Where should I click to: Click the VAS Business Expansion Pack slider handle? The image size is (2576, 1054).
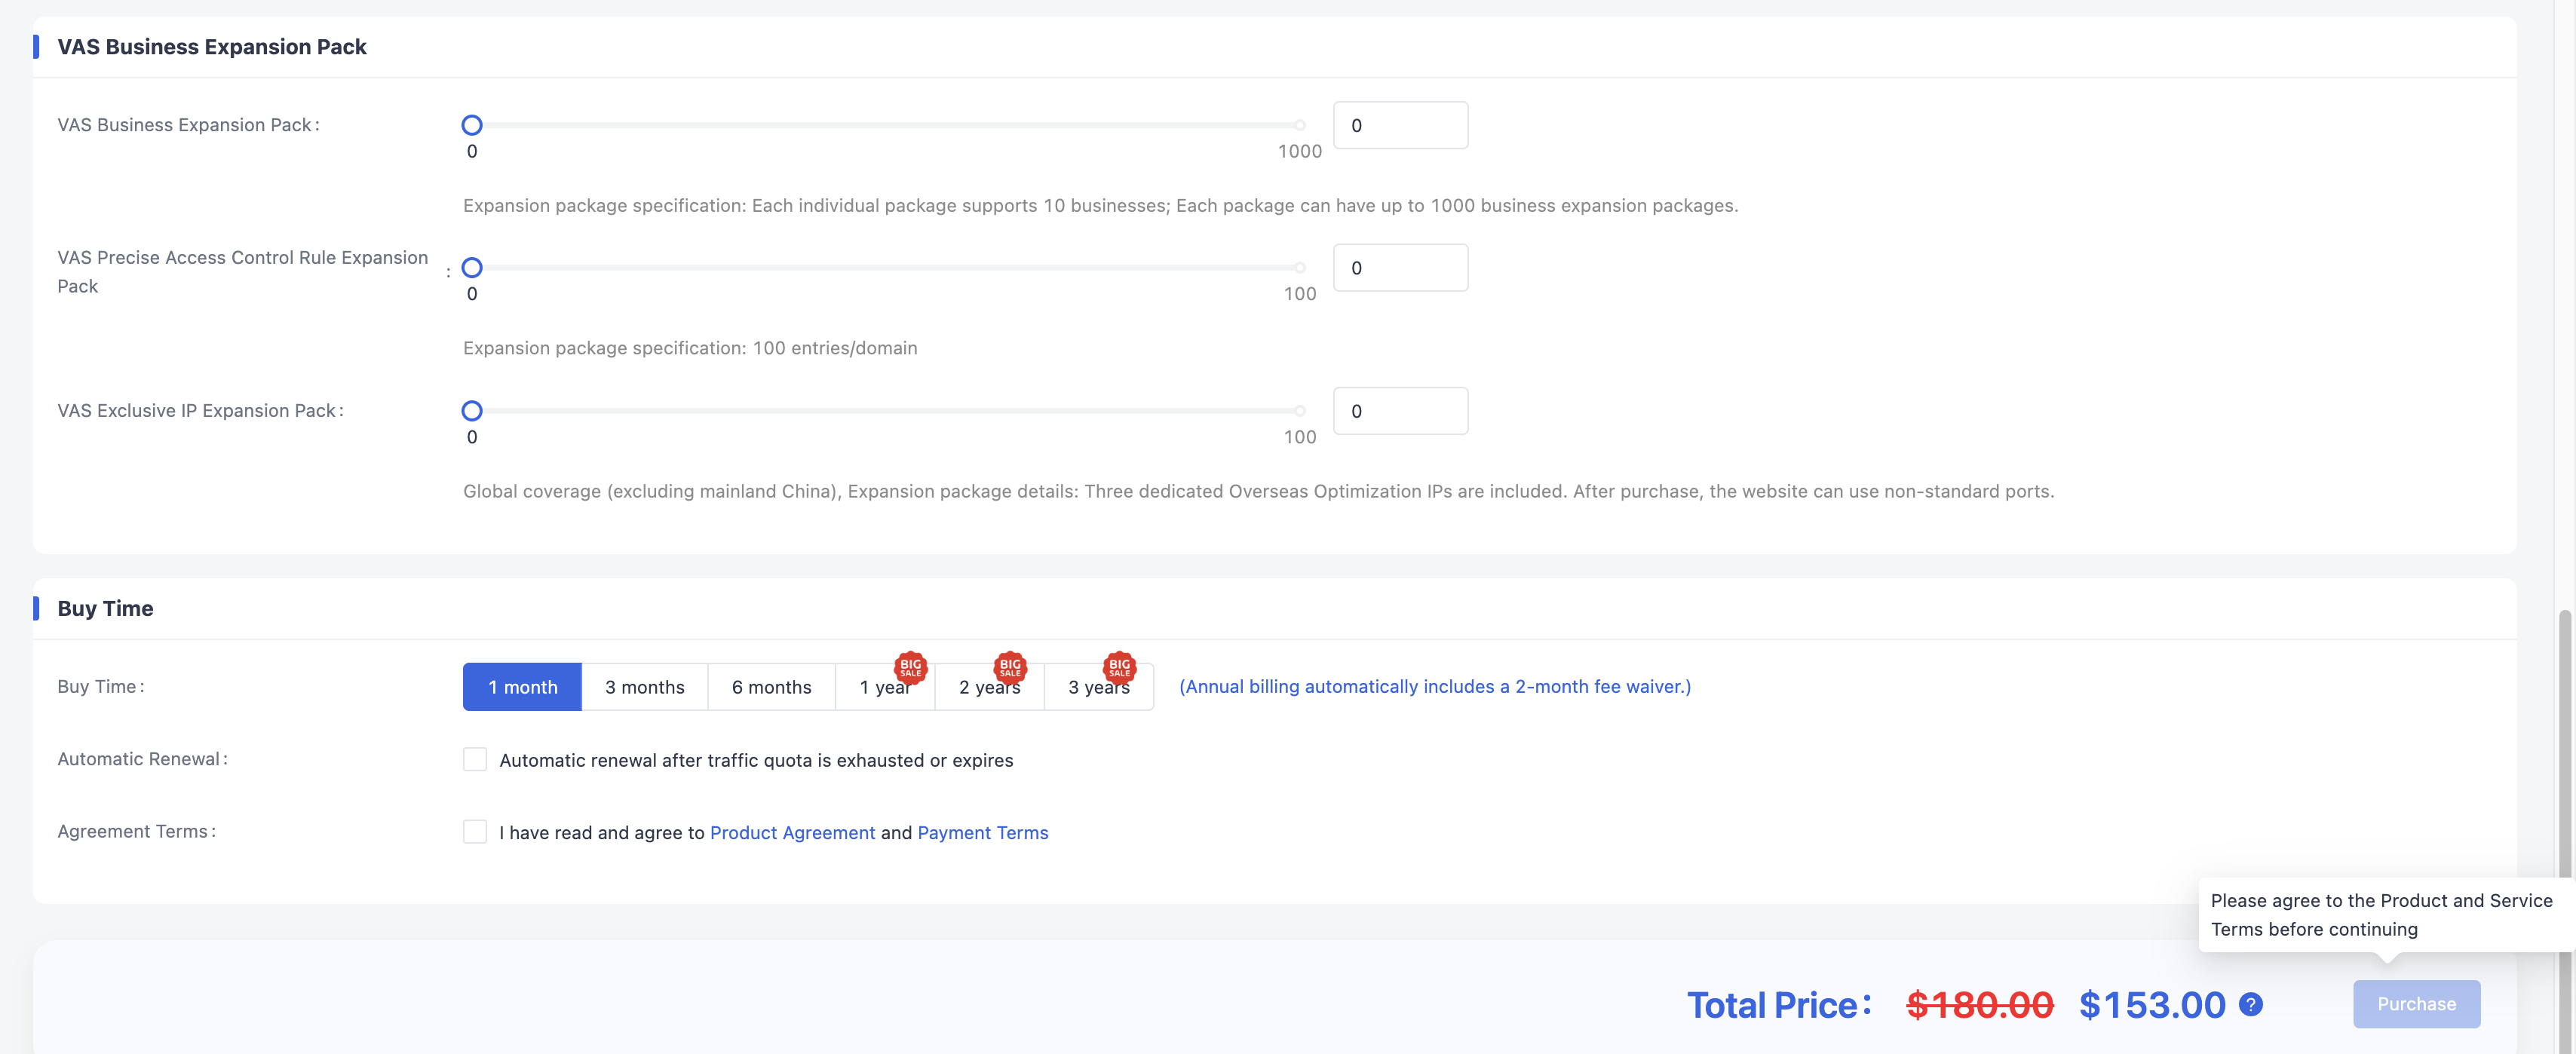472,125
